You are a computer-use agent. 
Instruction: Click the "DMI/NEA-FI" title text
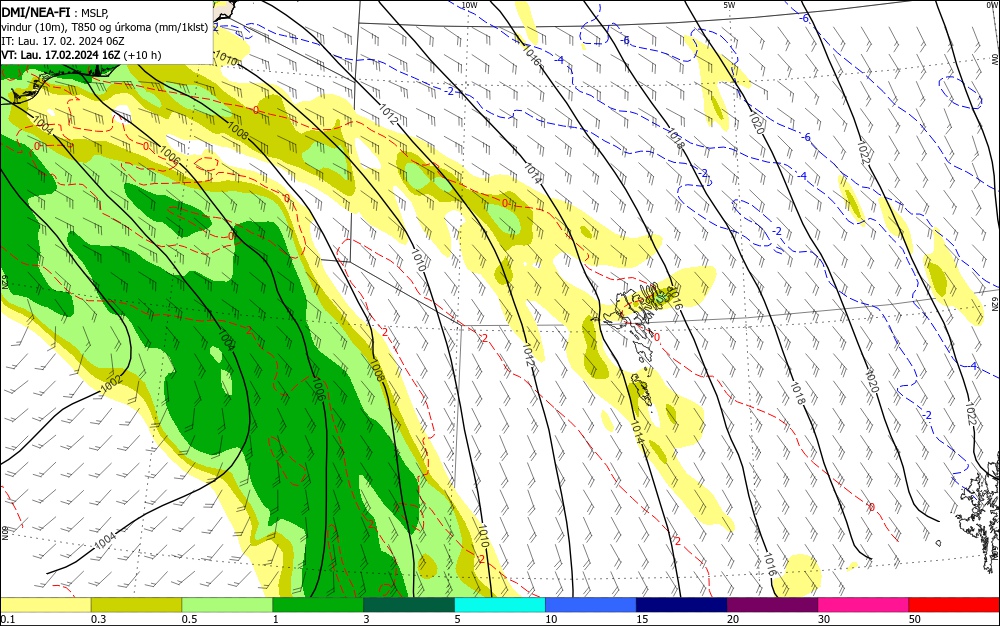coord(36,11)
